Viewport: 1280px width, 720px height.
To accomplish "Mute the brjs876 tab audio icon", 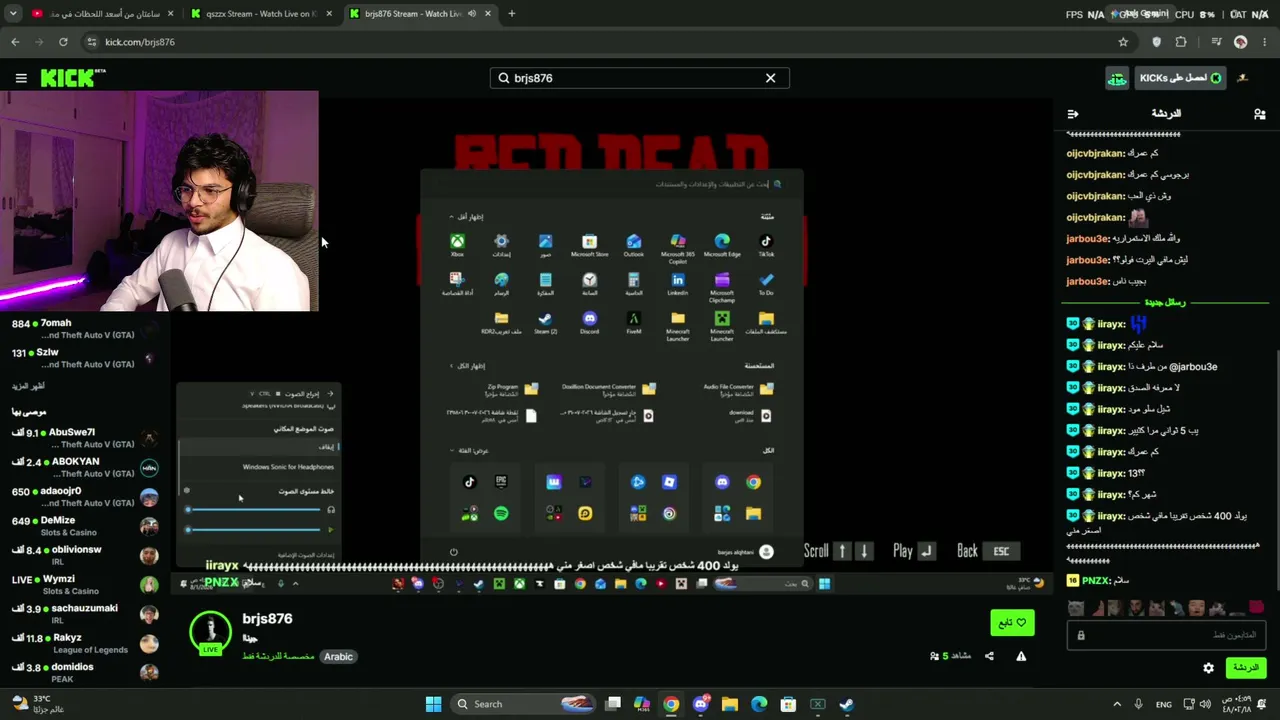I will 472,14.
